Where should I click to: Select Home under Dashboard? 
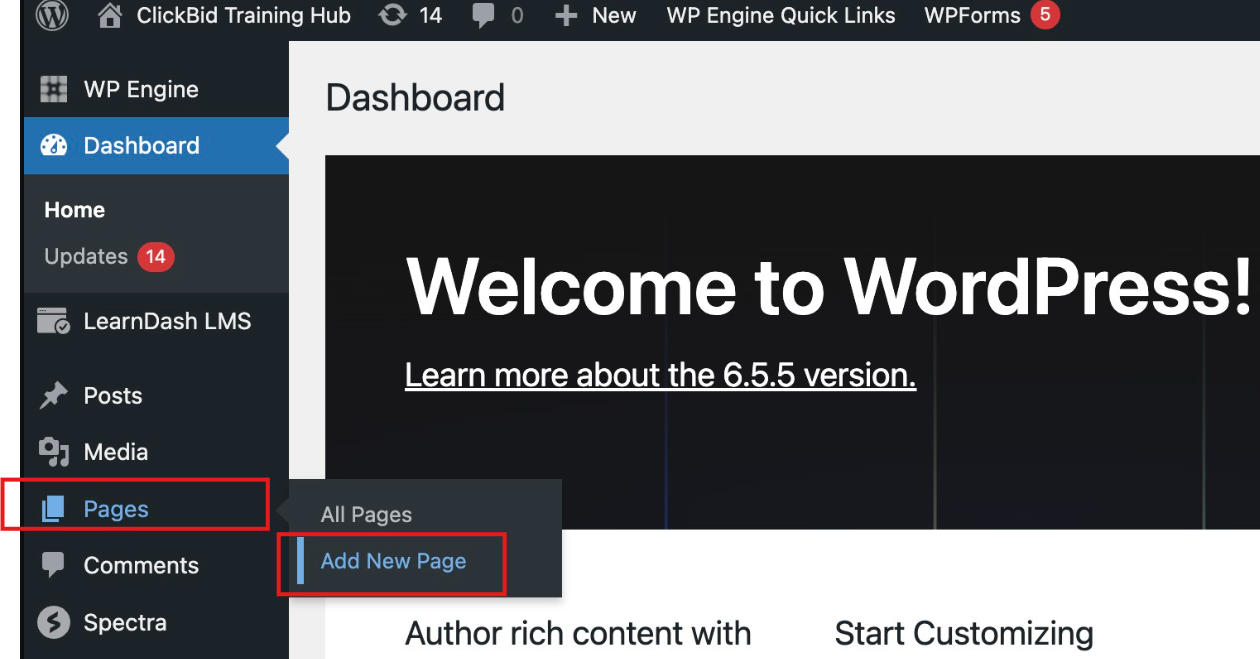tap(75, 210)
